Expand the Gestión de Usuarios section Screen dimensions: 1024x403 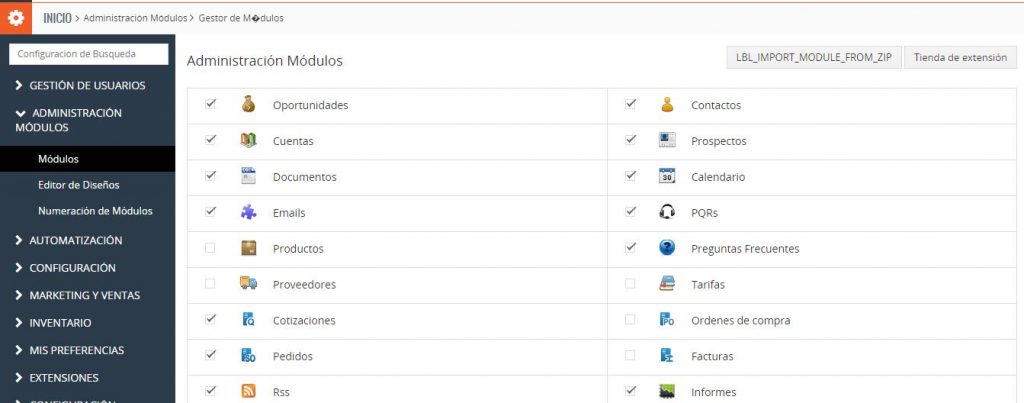tap(86, 85)
